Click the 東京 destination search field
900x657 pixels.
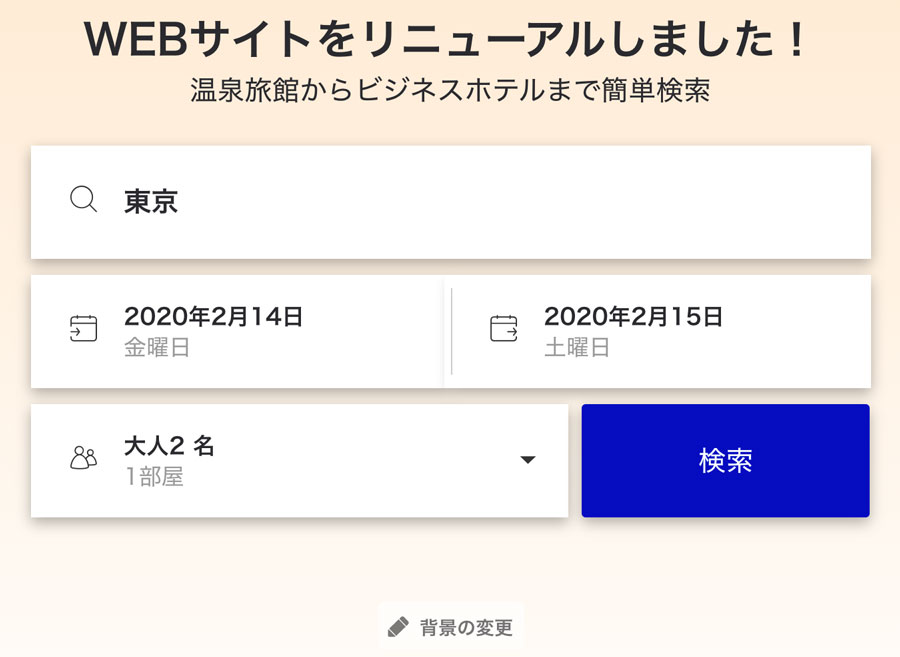click(451, 202)
